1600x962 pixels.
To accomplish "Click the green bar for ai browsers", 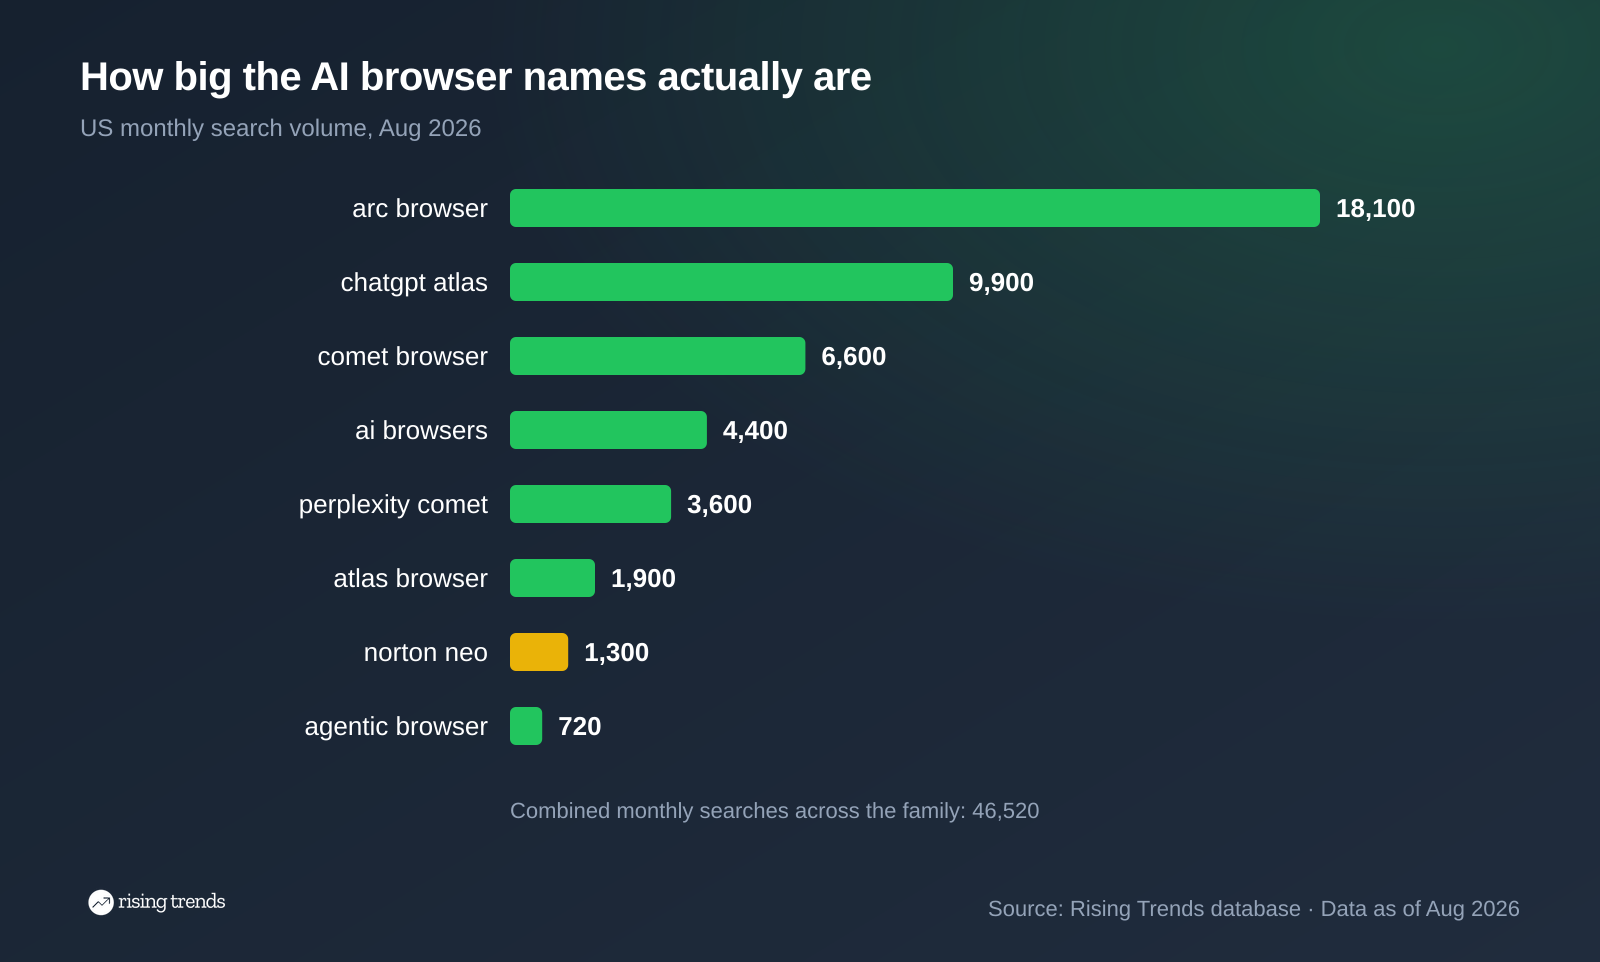I will 608,430.
